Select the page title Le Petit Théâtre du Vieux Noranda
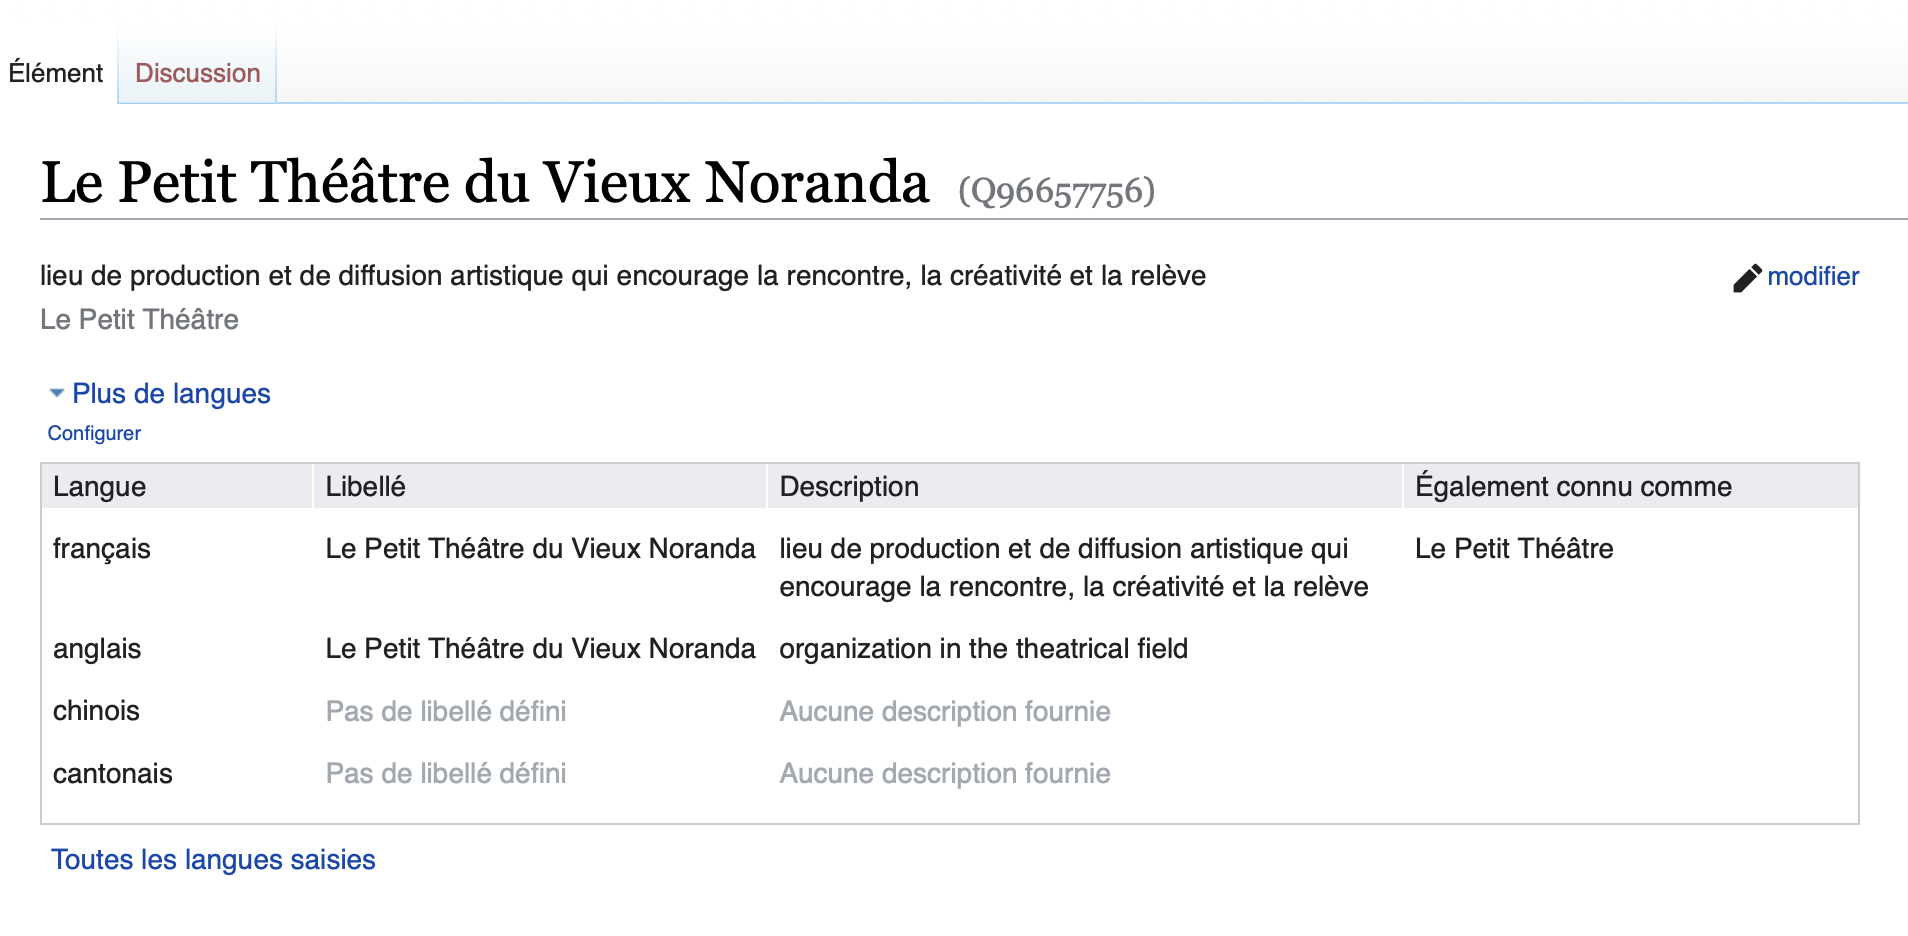The height and width of the screenshot is (936, 1908). [484, 182]
